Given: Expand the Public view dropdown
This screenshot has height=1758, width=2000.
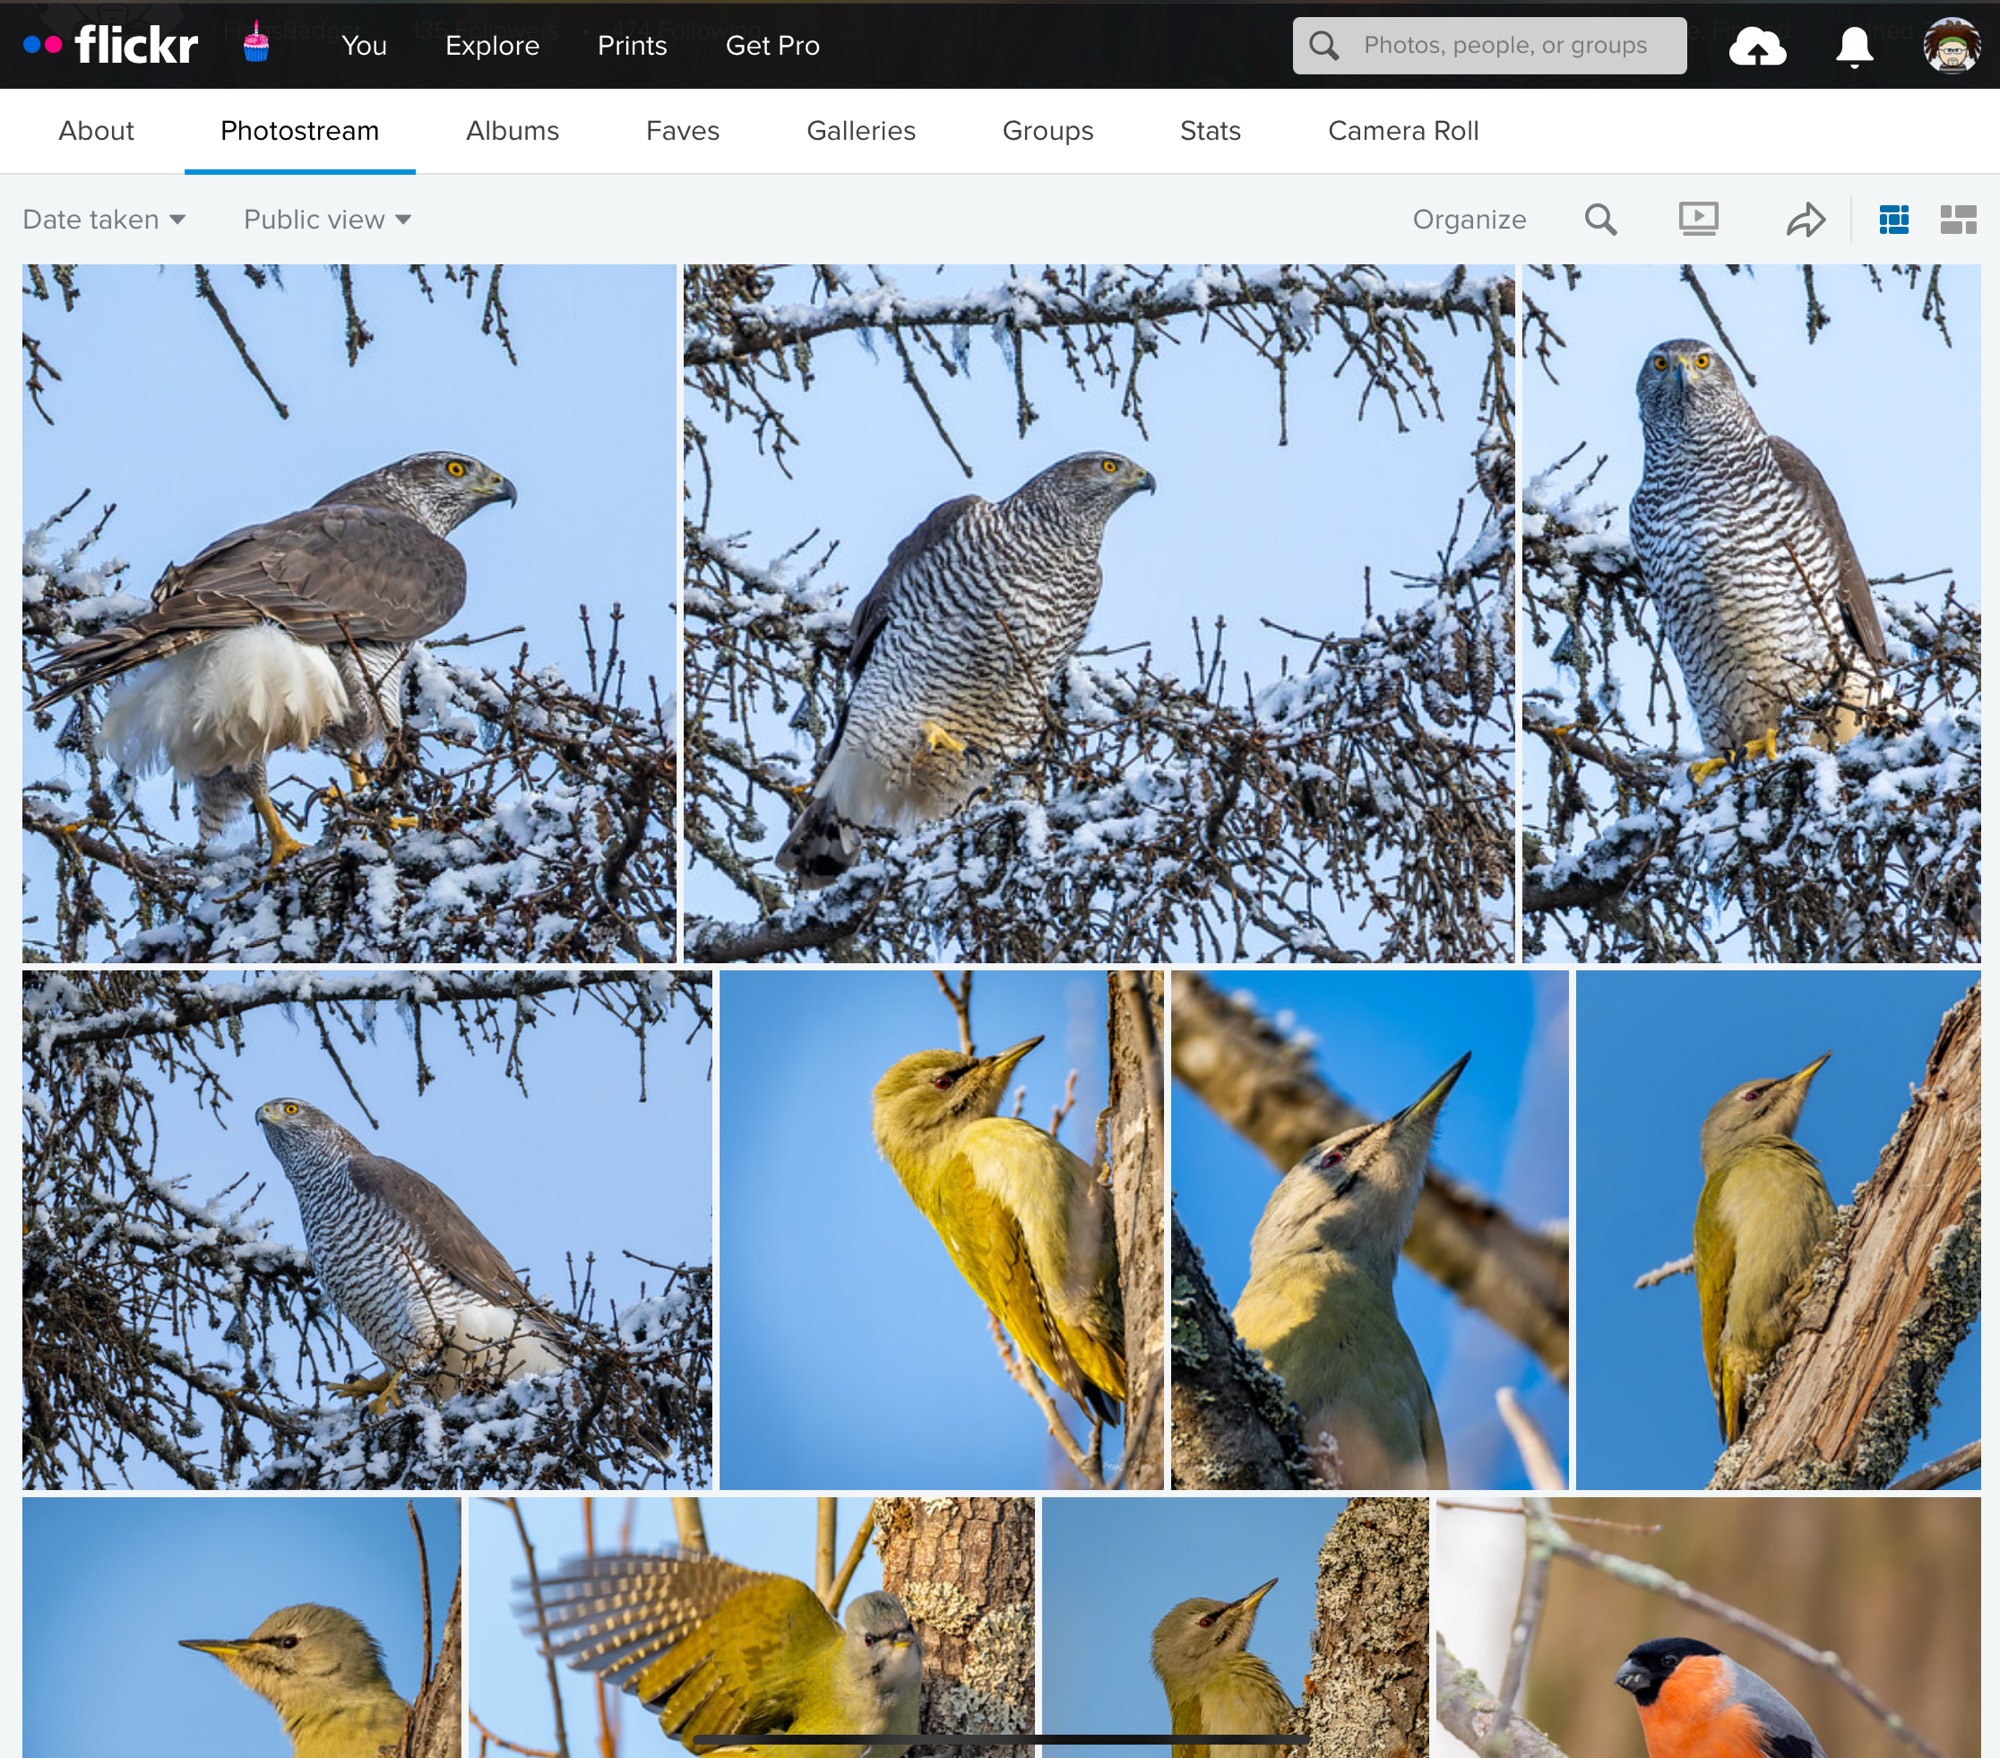Looking at the screenshot, I should pyautogui.click(x=327, y=219).
